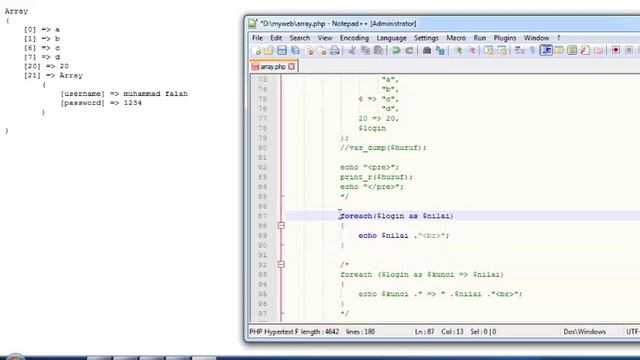The height and width of the screenshot is (360, 640).
Task: Open the Plugins menu
Action: (x=505, y=38)
